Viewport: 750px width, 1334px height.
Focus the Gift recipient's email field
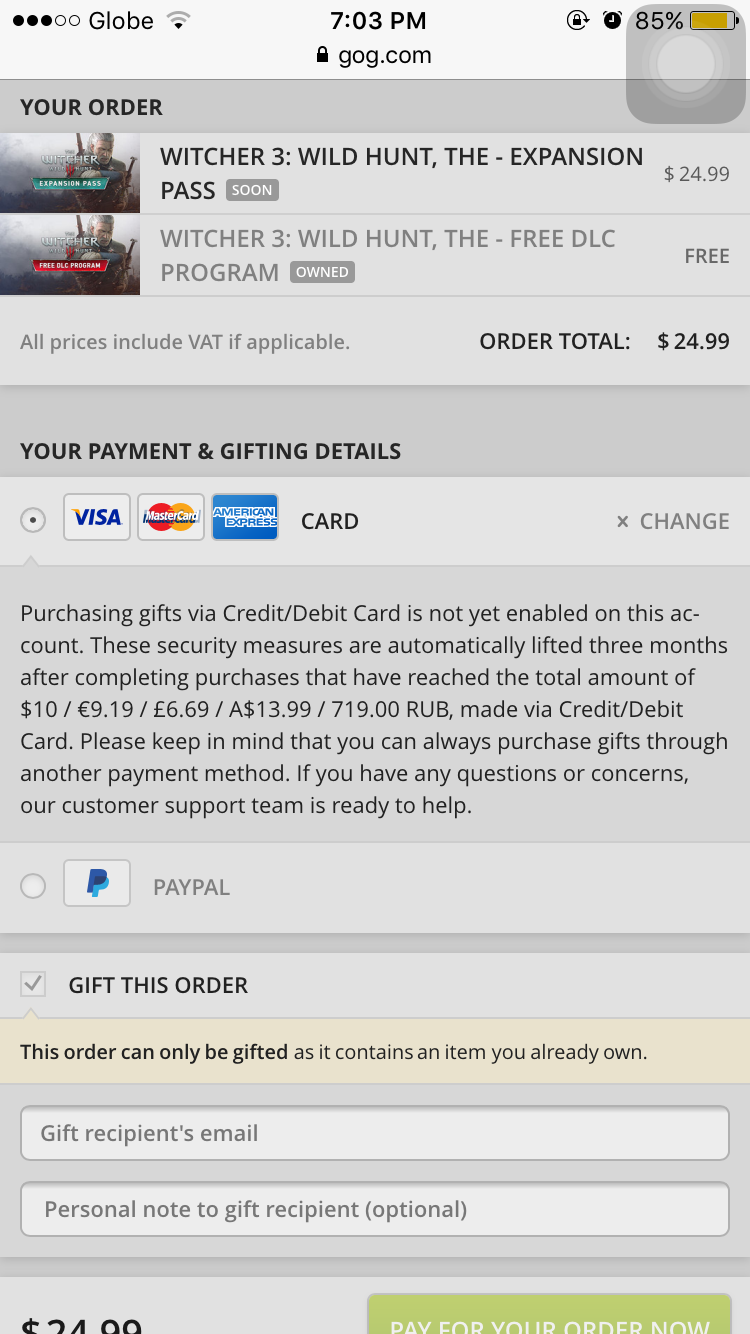point(375,1133)
